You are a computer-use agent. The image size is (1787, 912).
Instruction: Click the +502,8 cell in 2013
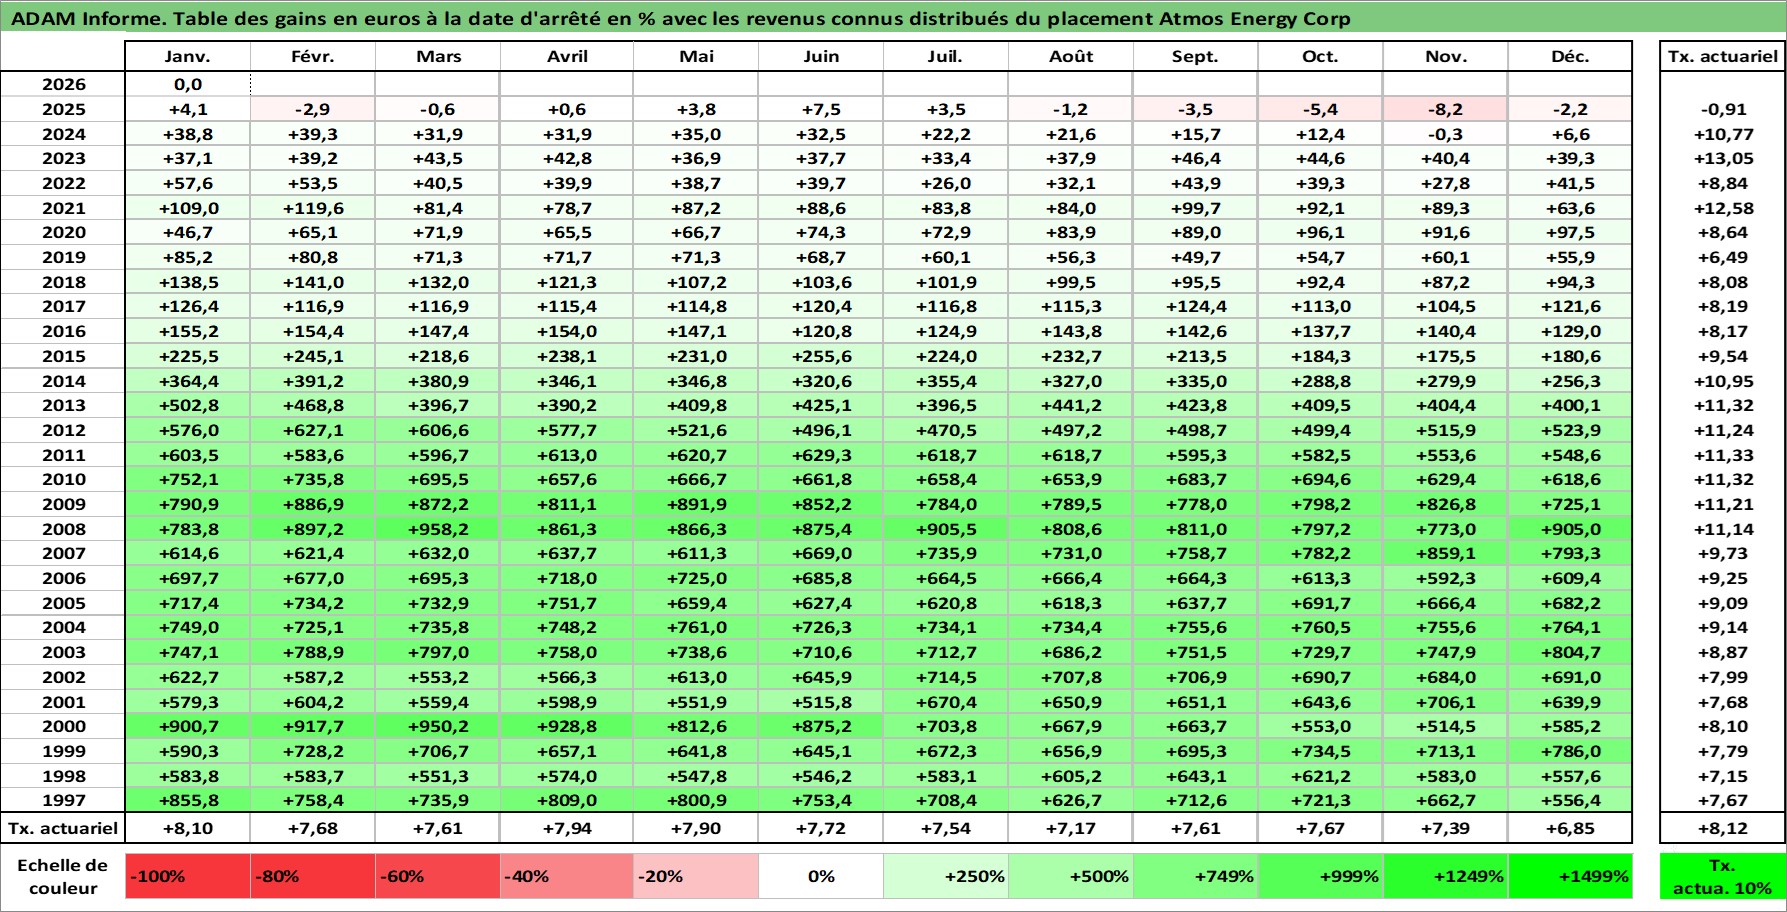click(x=188, y=405)
